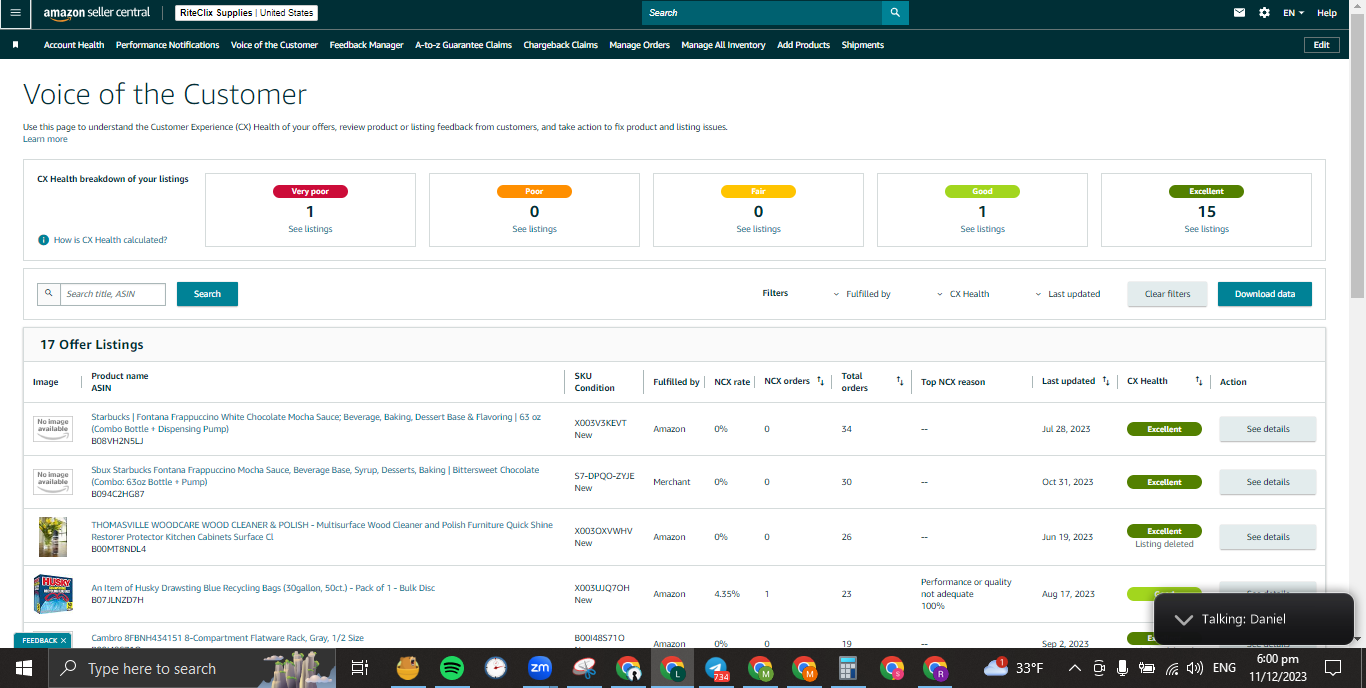Image resolution: width=1366 pixels, height=688 pixels.
Task: See listings under Very poor
Action: tap(310, 229)
